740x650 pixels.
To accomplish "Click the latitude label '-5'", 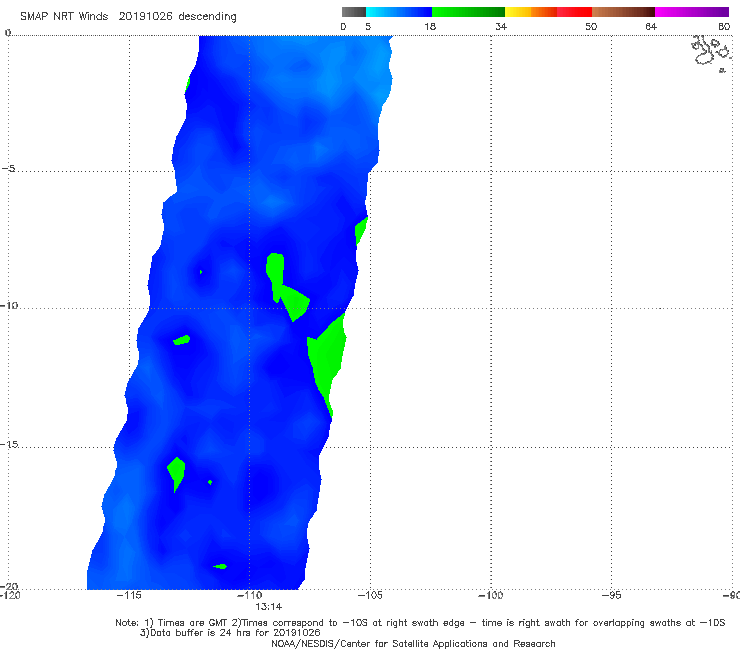I will click(x=9, y=169).
